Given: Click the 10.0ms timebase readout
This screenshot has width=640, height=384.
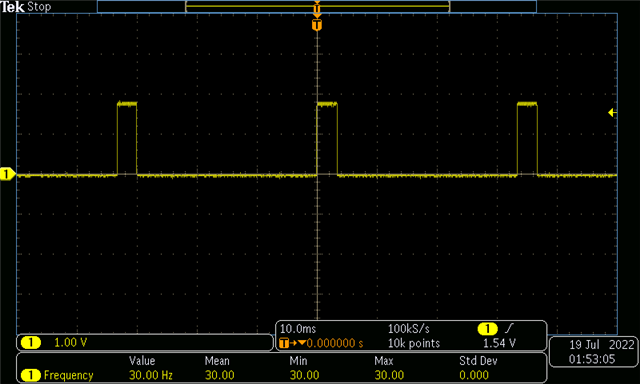Looking at the screenshot, I should click(x=298, y=329).
